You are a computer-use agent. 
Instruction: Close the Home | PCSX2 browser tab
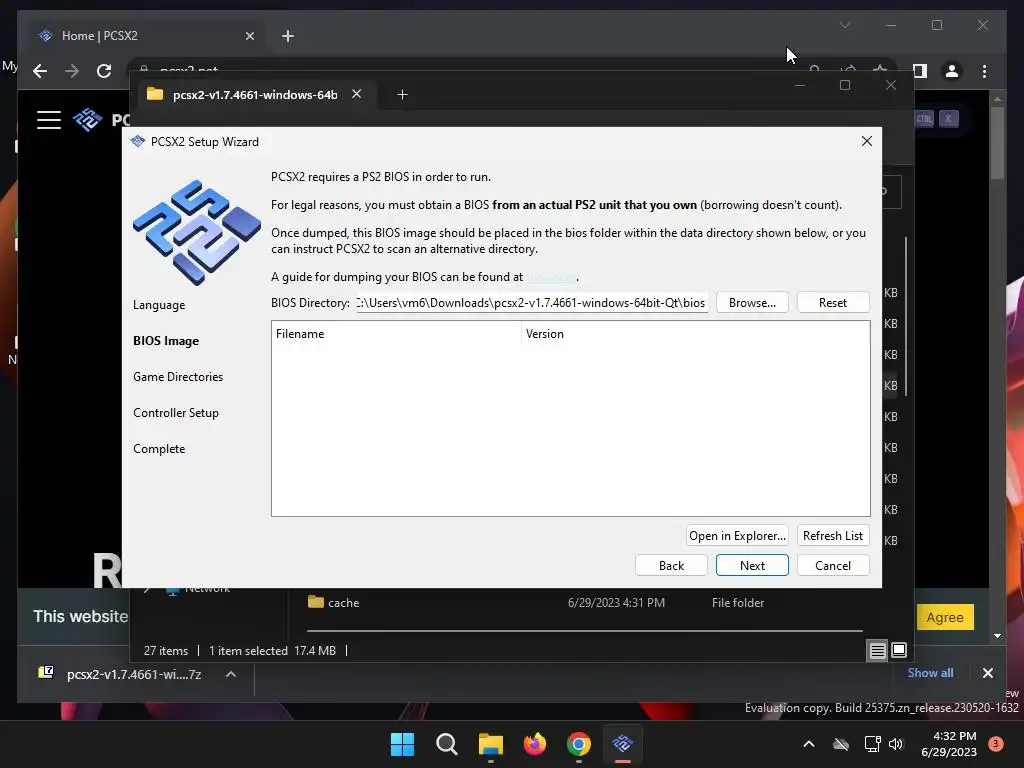pos(249,36)
